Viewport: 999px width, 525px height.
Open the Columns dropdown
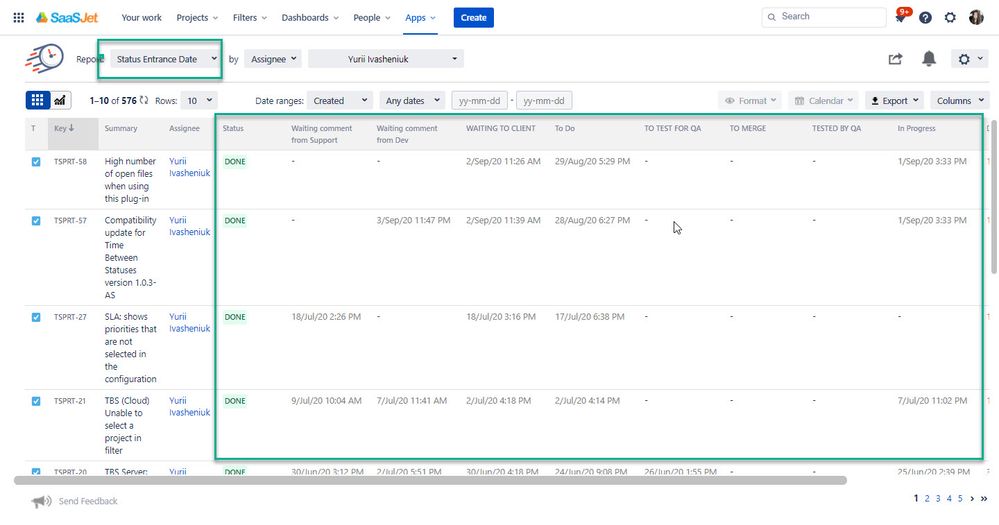coord(960,100)
